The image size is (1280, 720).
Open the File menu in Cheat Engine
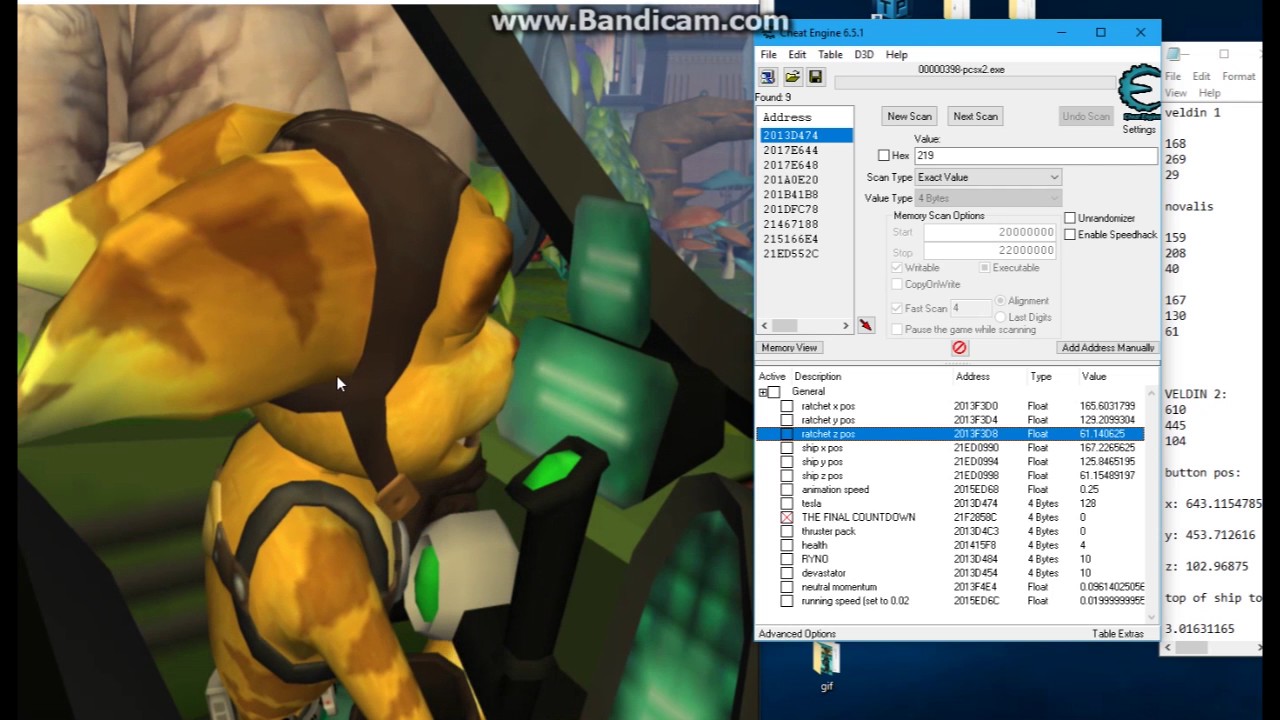(768, 54)
